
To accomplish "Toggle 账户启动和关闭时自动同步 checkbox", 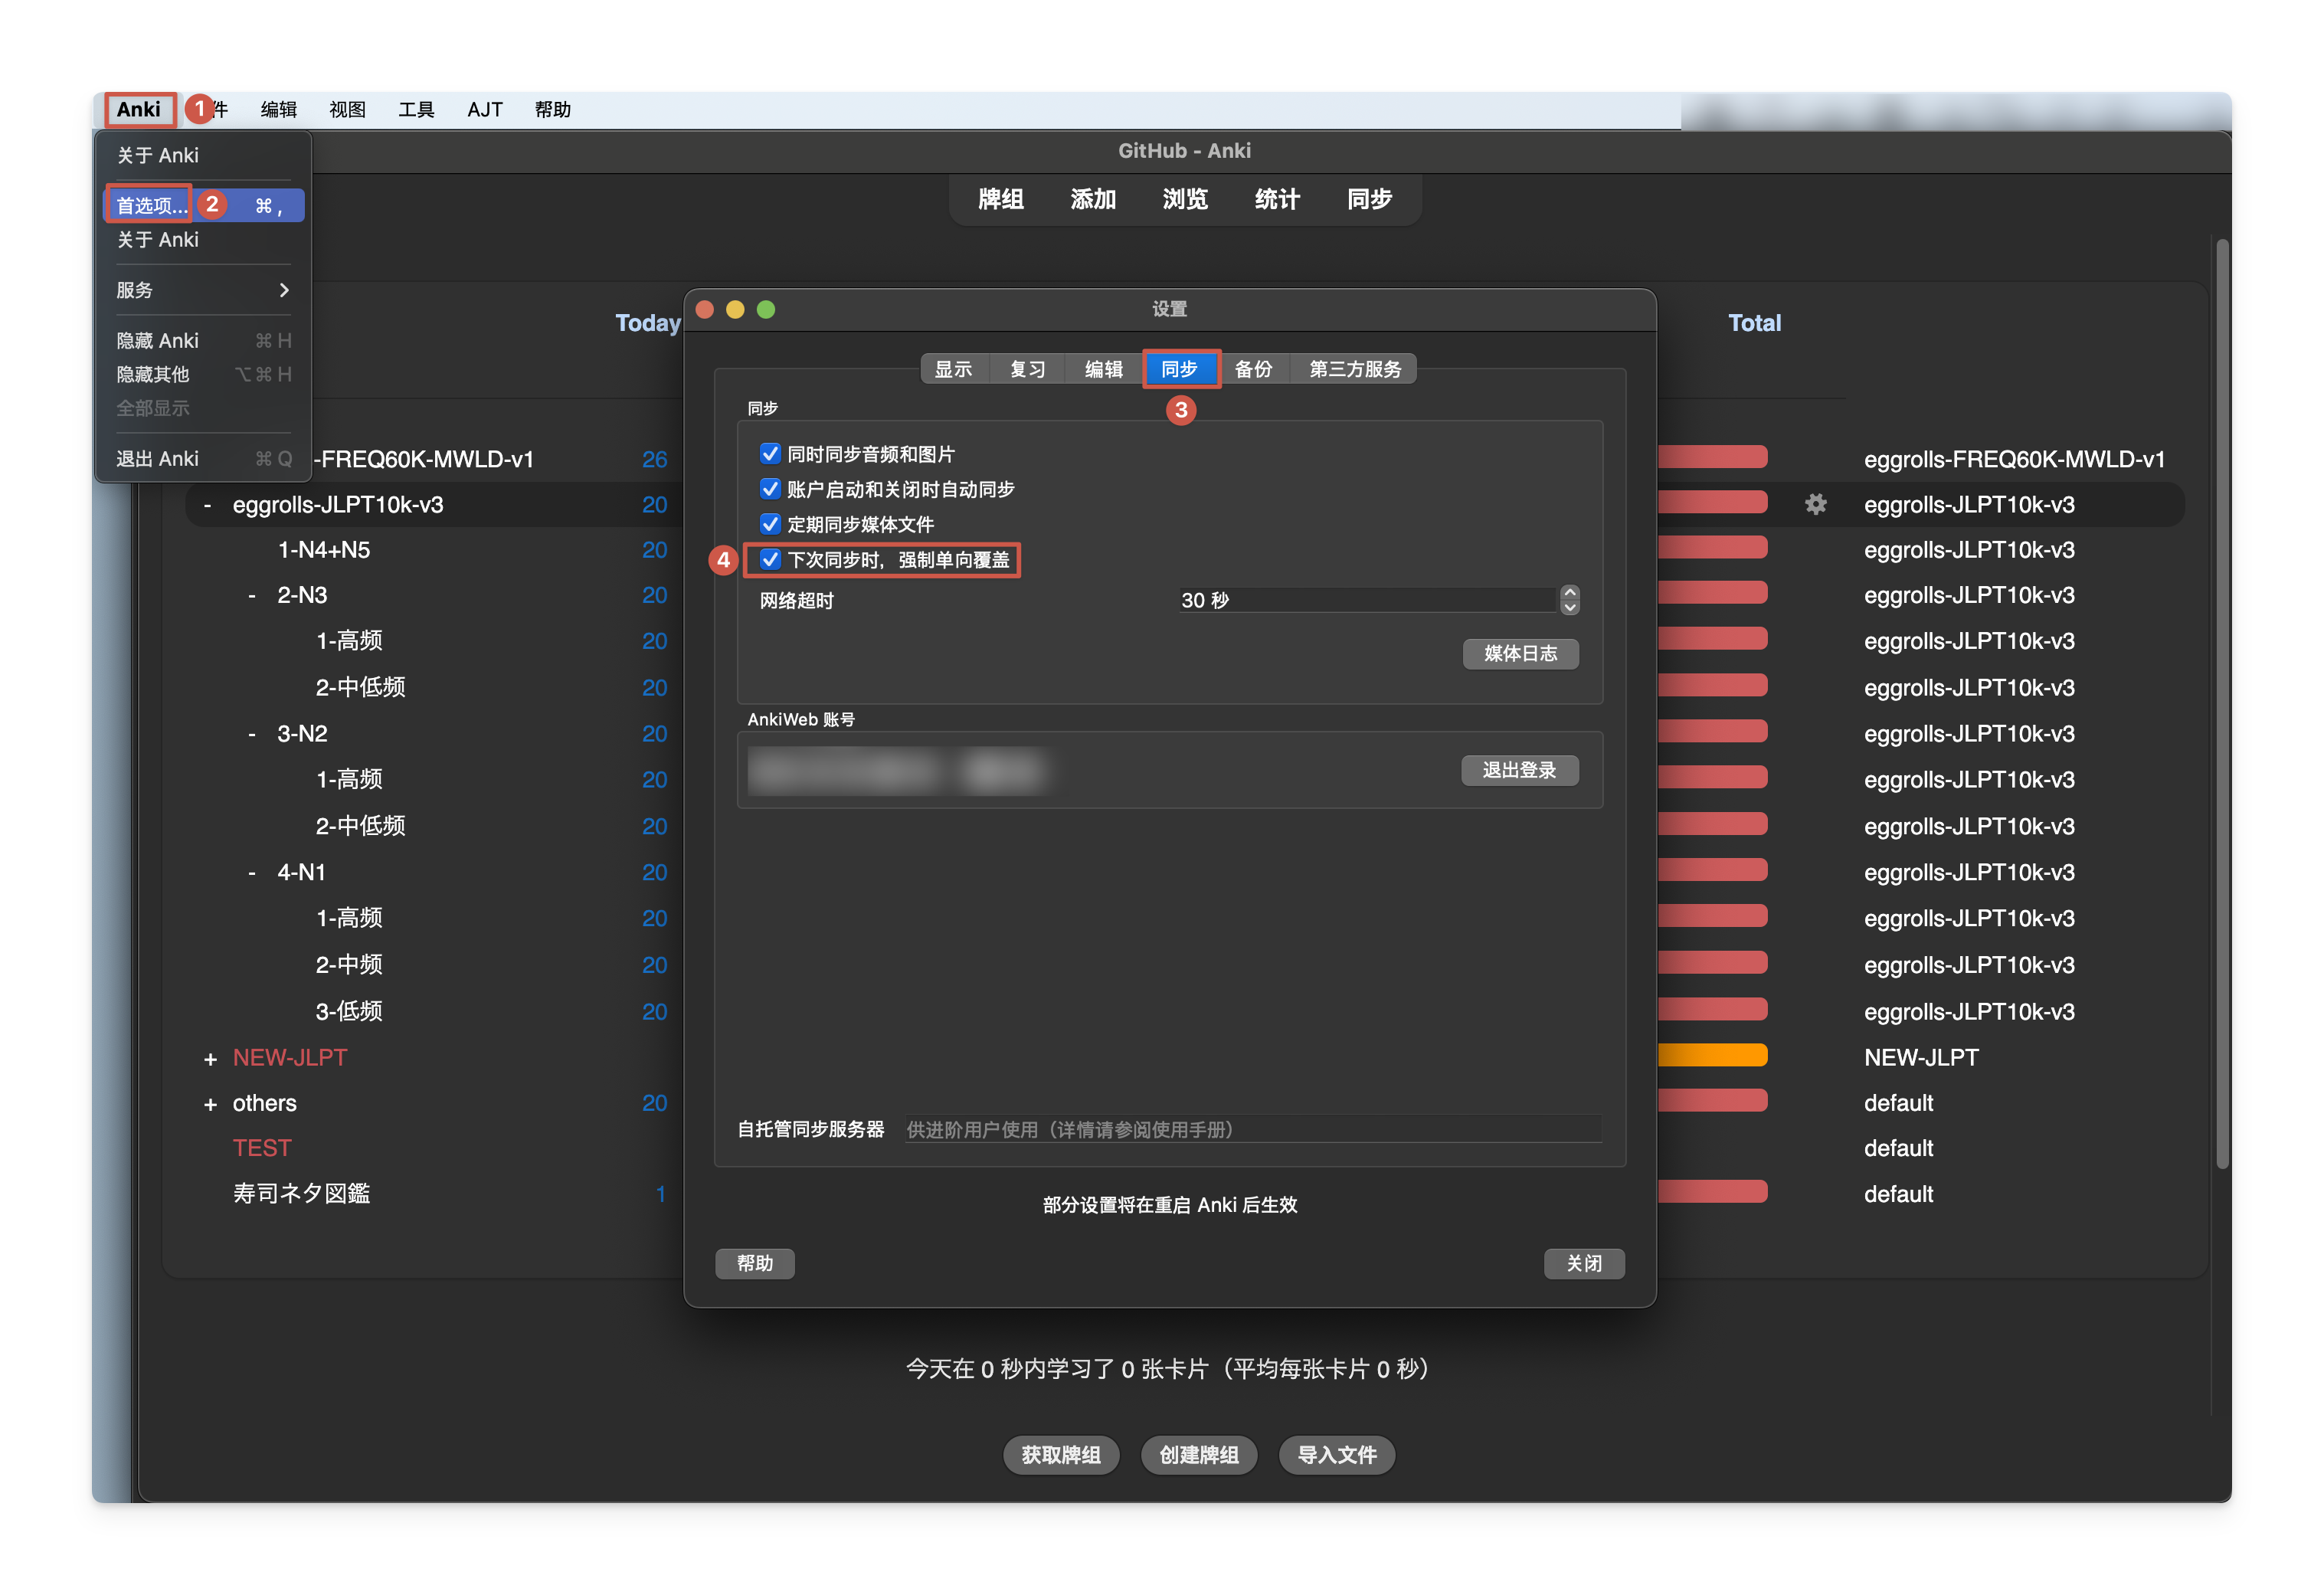I will (770, 489).
